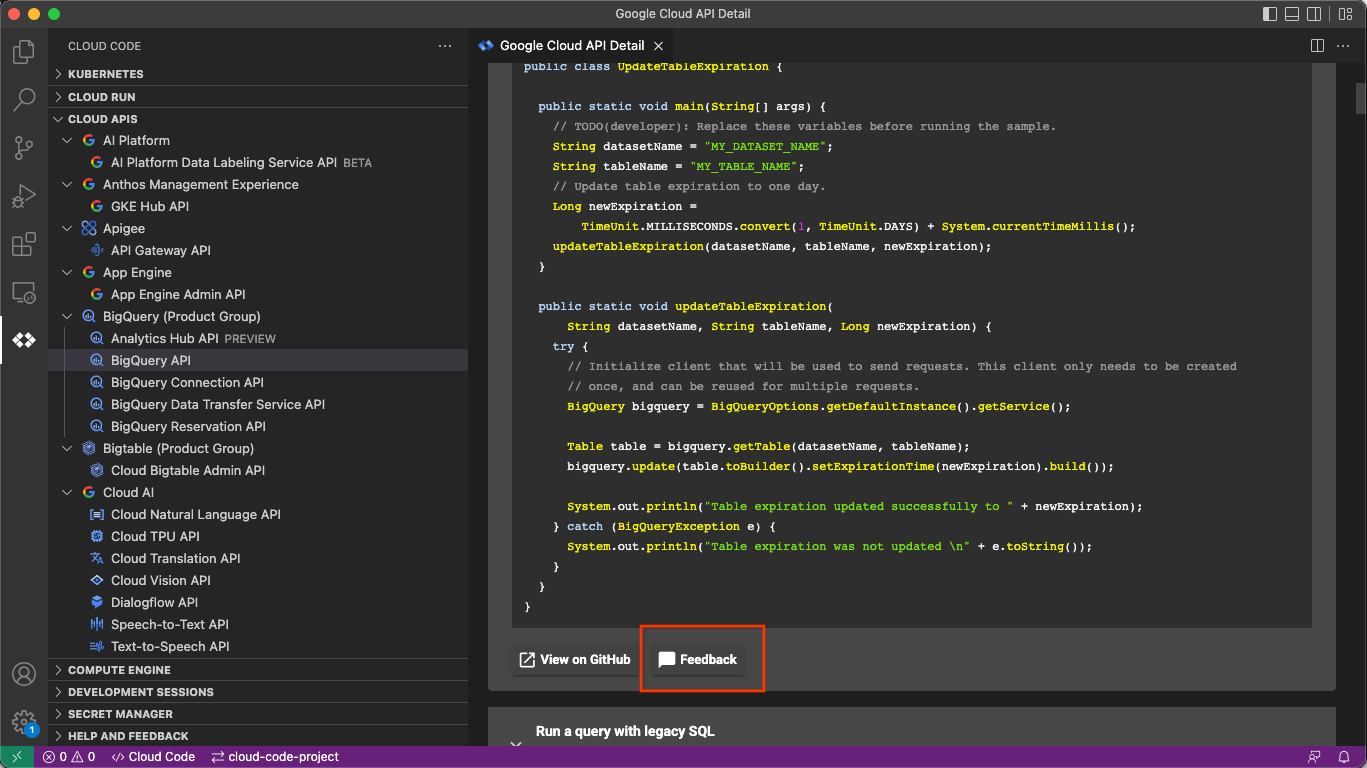Open the Explorer view in activity bar
Screen dimensions: 1367x768
point(24,52)
